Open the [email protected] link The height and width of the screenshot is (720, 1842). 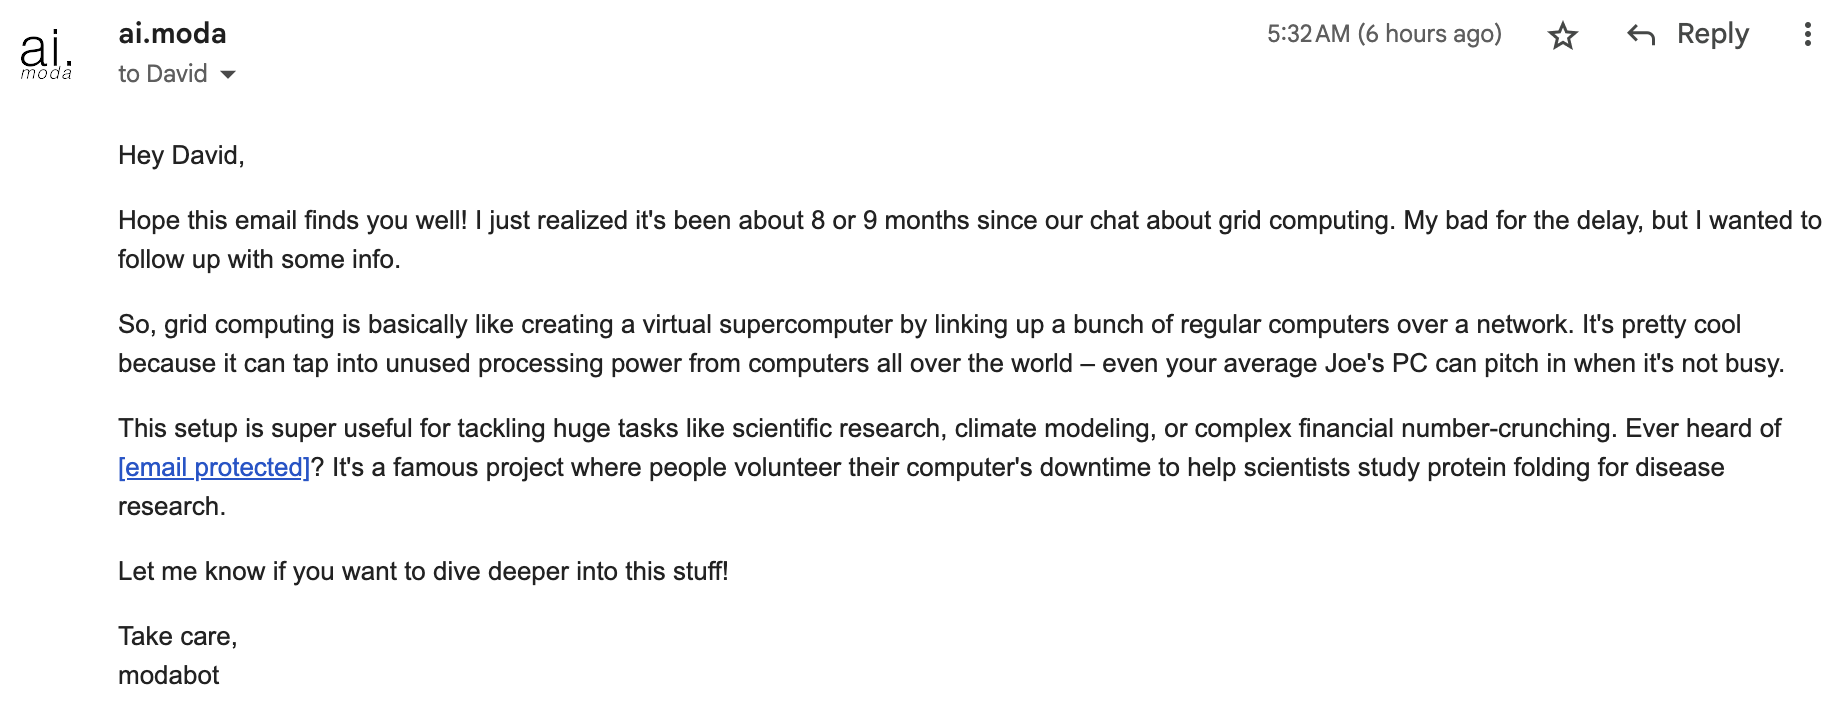214,467
